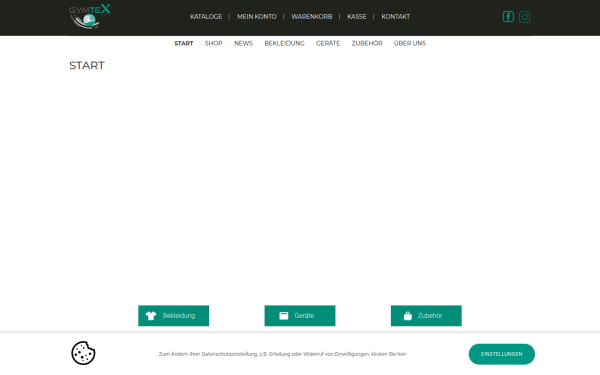Go to Kasse
This screenshot has width=600, height=375.
click(357, 16)
